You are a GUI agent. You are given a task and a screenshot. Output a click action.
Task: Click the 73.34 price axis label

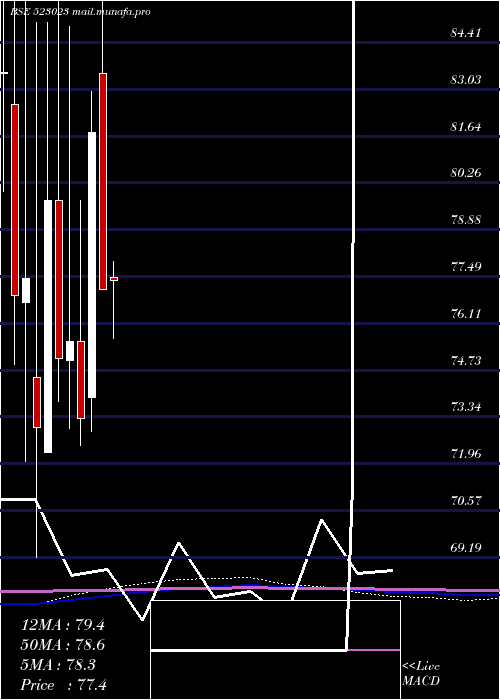pos(466,407)
